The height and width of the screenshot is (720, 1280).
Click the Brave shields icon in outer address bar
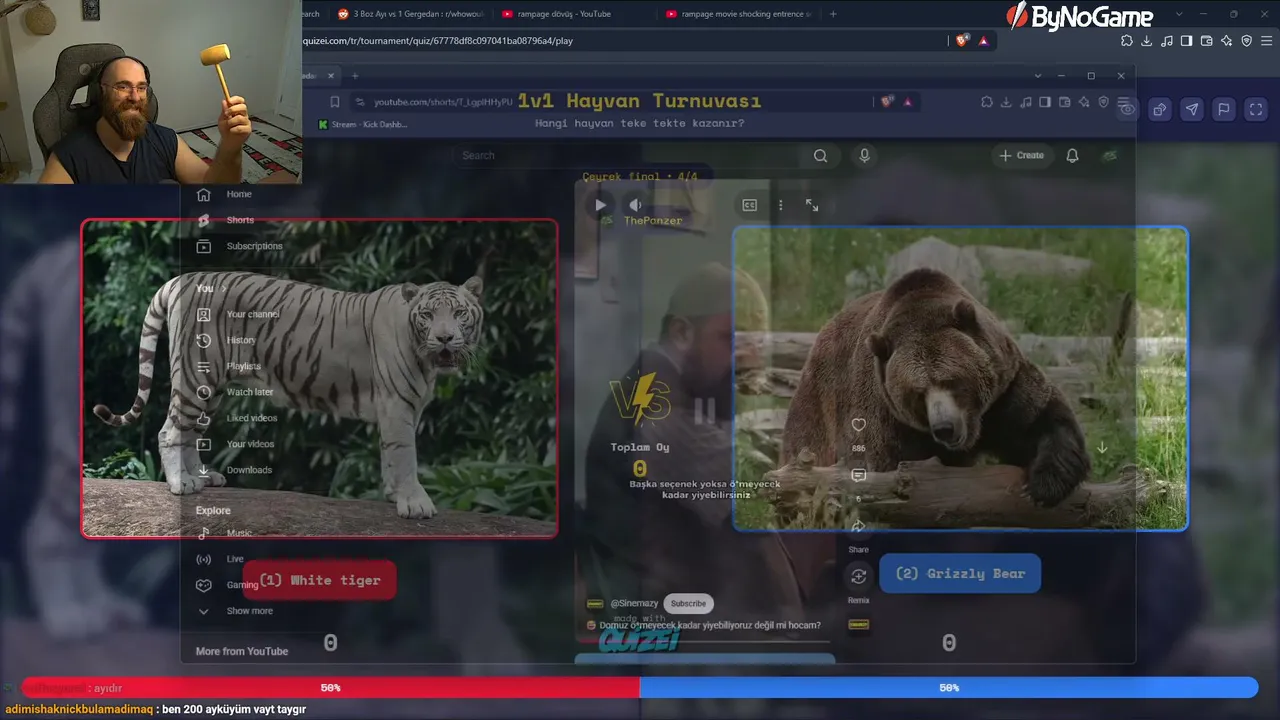962,41
